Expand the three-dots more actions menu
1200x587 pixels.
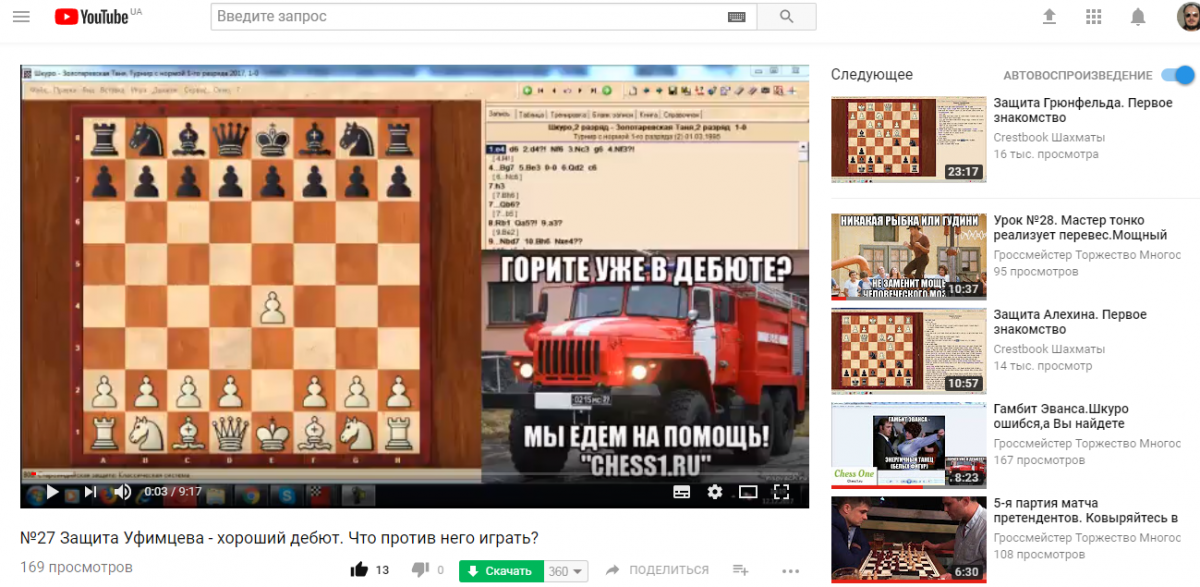(x=791, y=570)
